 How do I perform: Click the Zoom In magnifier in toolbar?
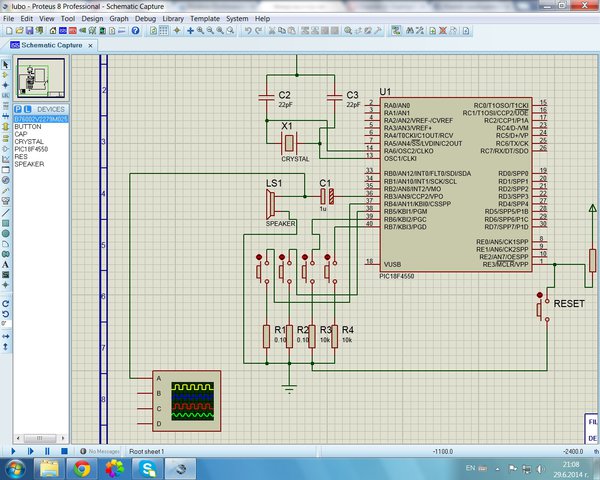point(200,31)
